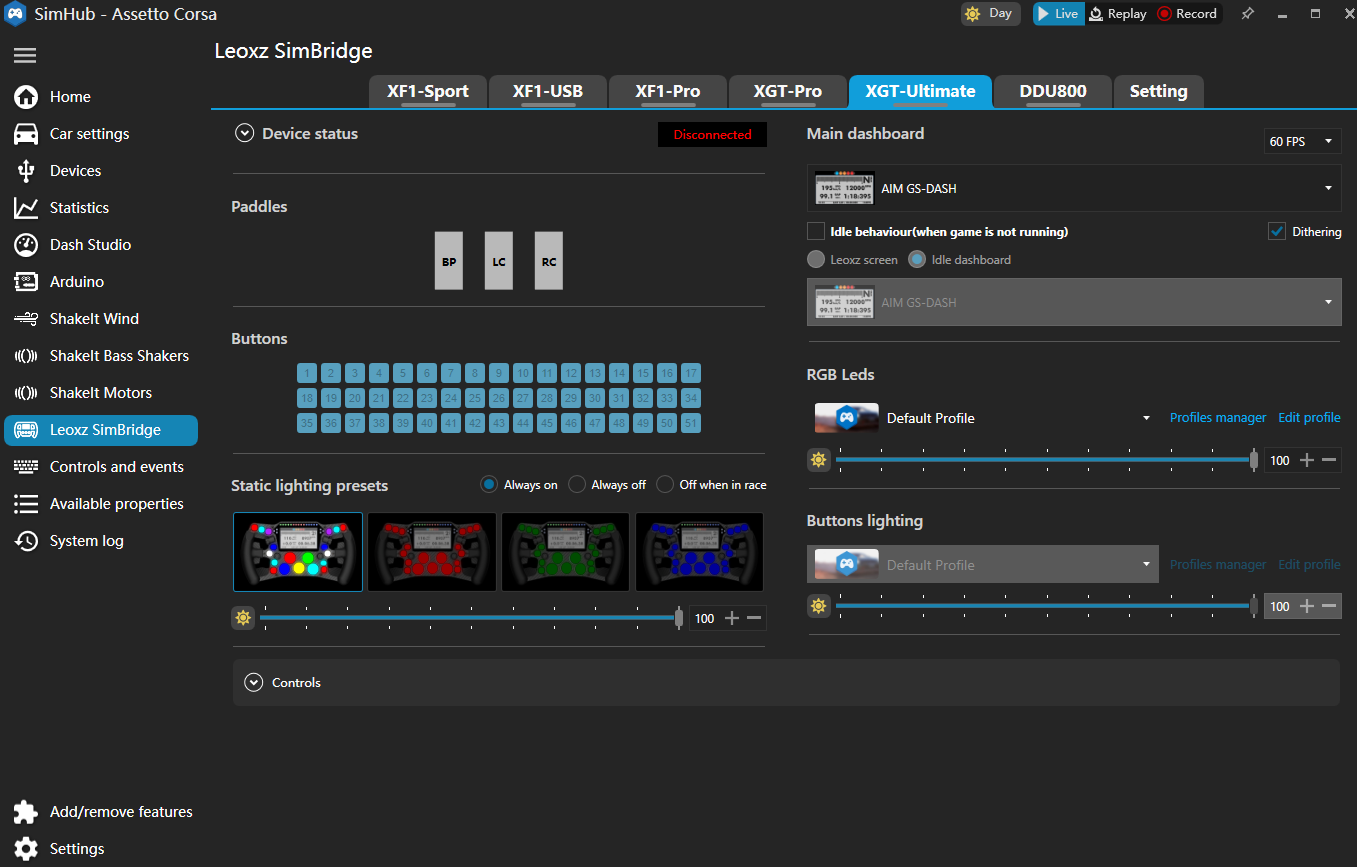Click the ShakeIt Wind icon
This screenshot has height=867, width=1357.
(x=26, y=319)
